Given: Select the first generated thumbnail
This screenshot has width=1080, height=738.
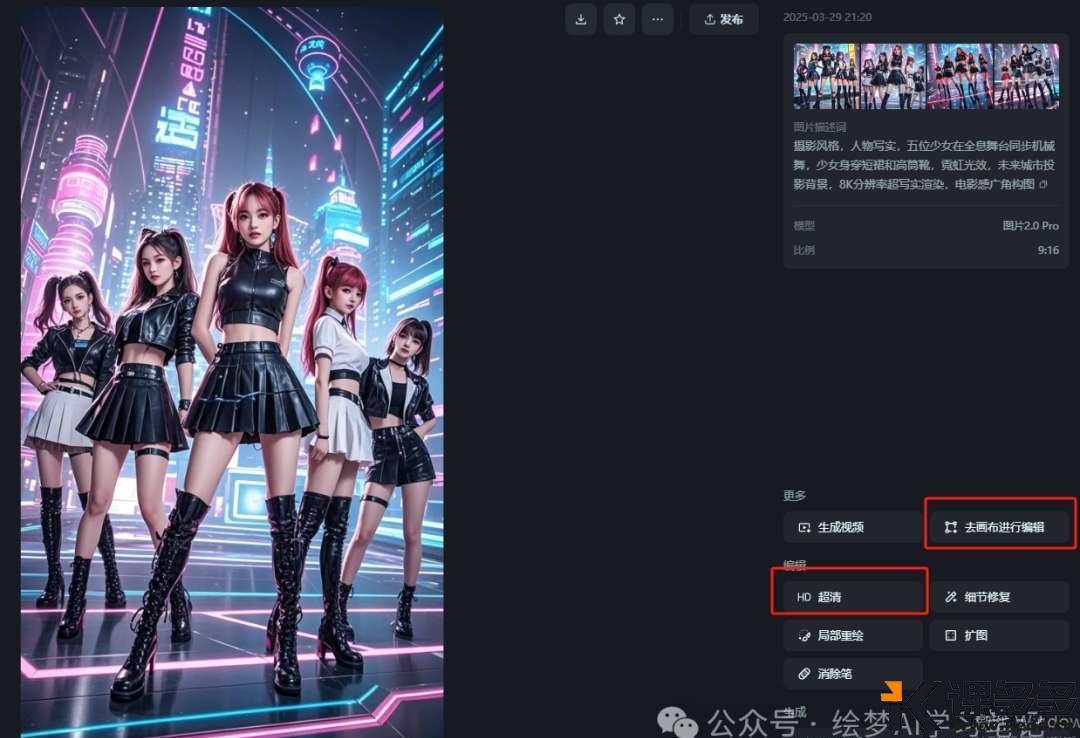Looking at the screenshot, I should click(x=826, y=76).
